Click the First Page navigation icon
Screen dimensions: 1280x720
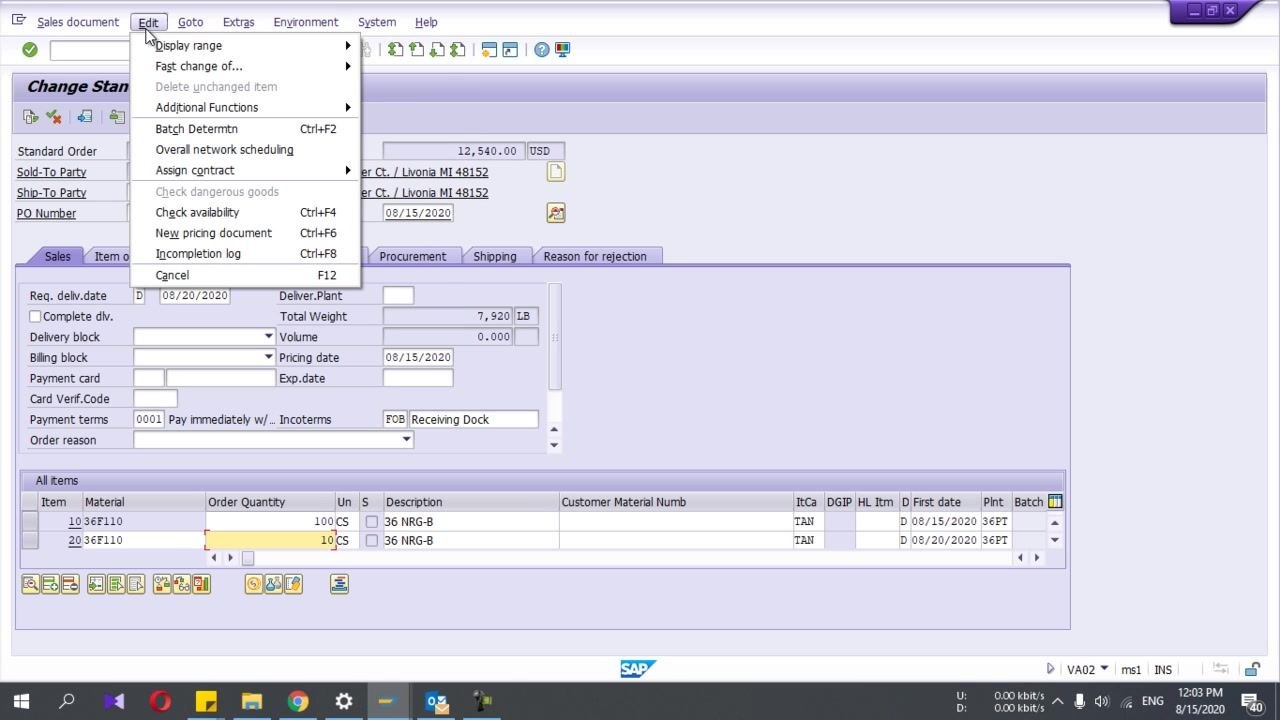pos(396,49)
